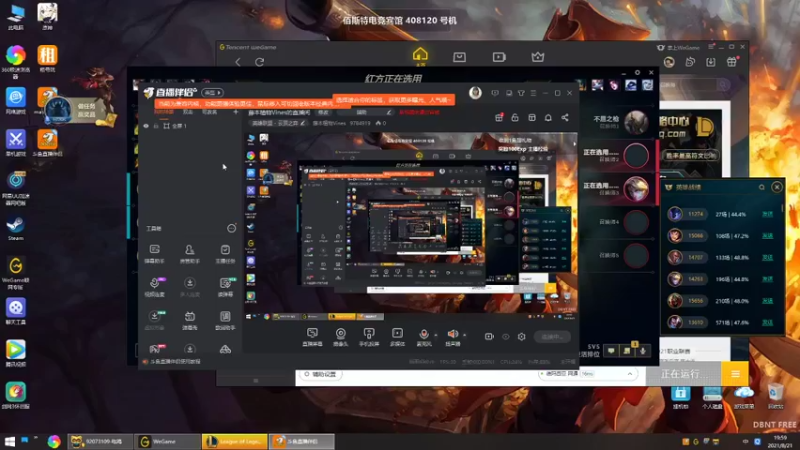Open the feedback chat icon in the title bar
This screenshot has width=800, height=450.
pyautogui.click(x=495, y=93)
